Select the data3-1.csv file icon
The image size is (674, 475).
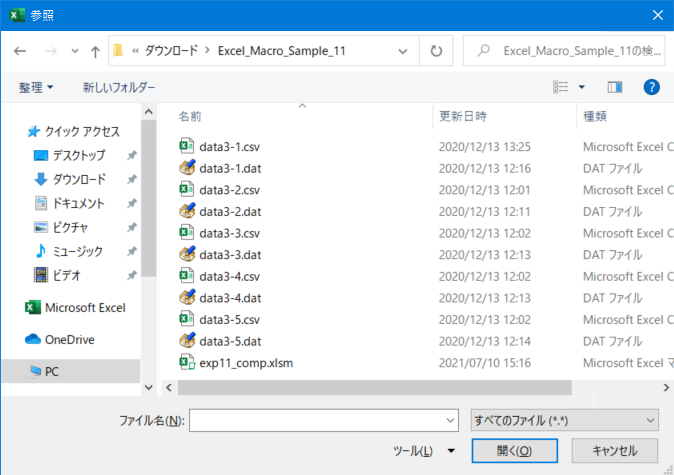point(187,146)
